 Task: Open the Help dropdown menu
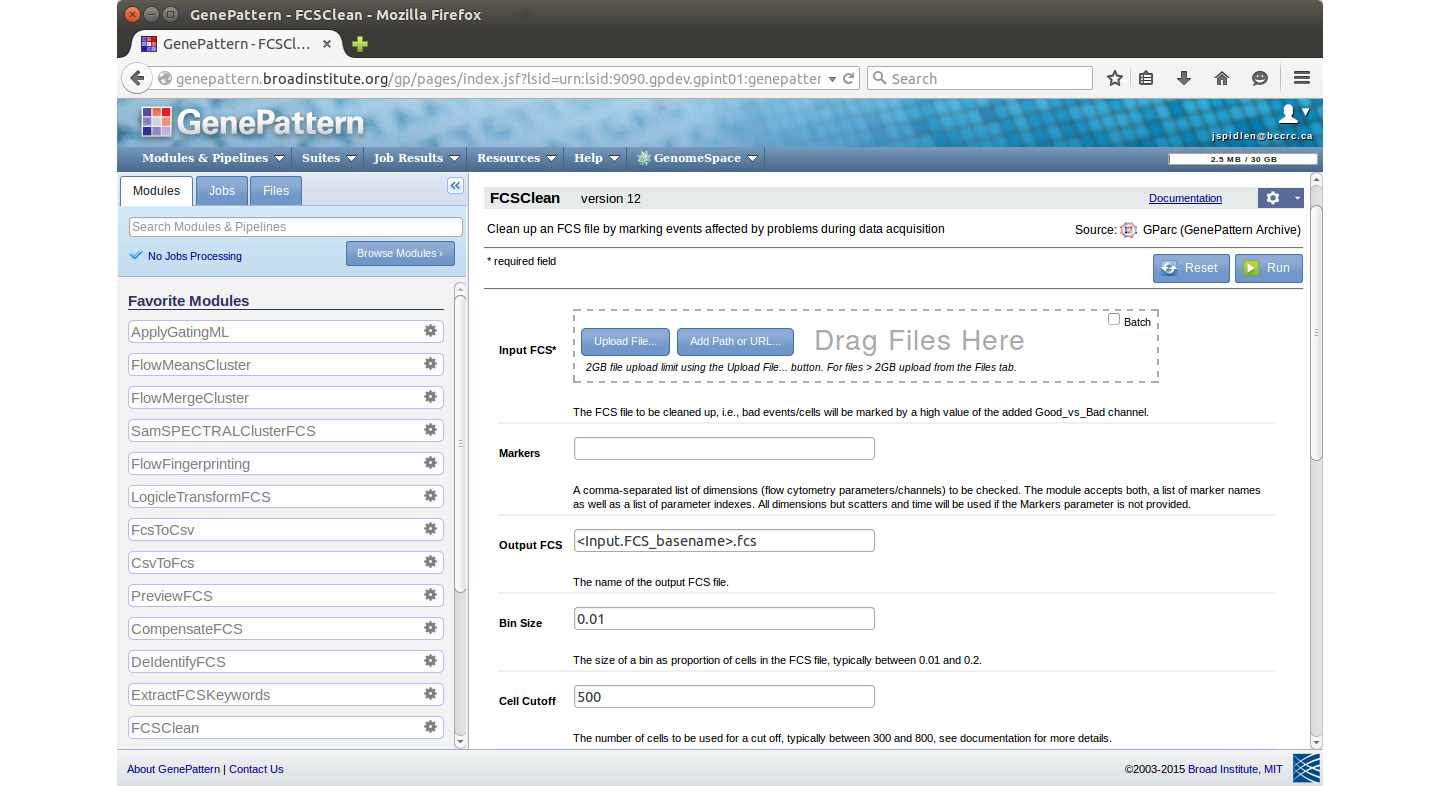pyautogui.click(x=596, y=158)
